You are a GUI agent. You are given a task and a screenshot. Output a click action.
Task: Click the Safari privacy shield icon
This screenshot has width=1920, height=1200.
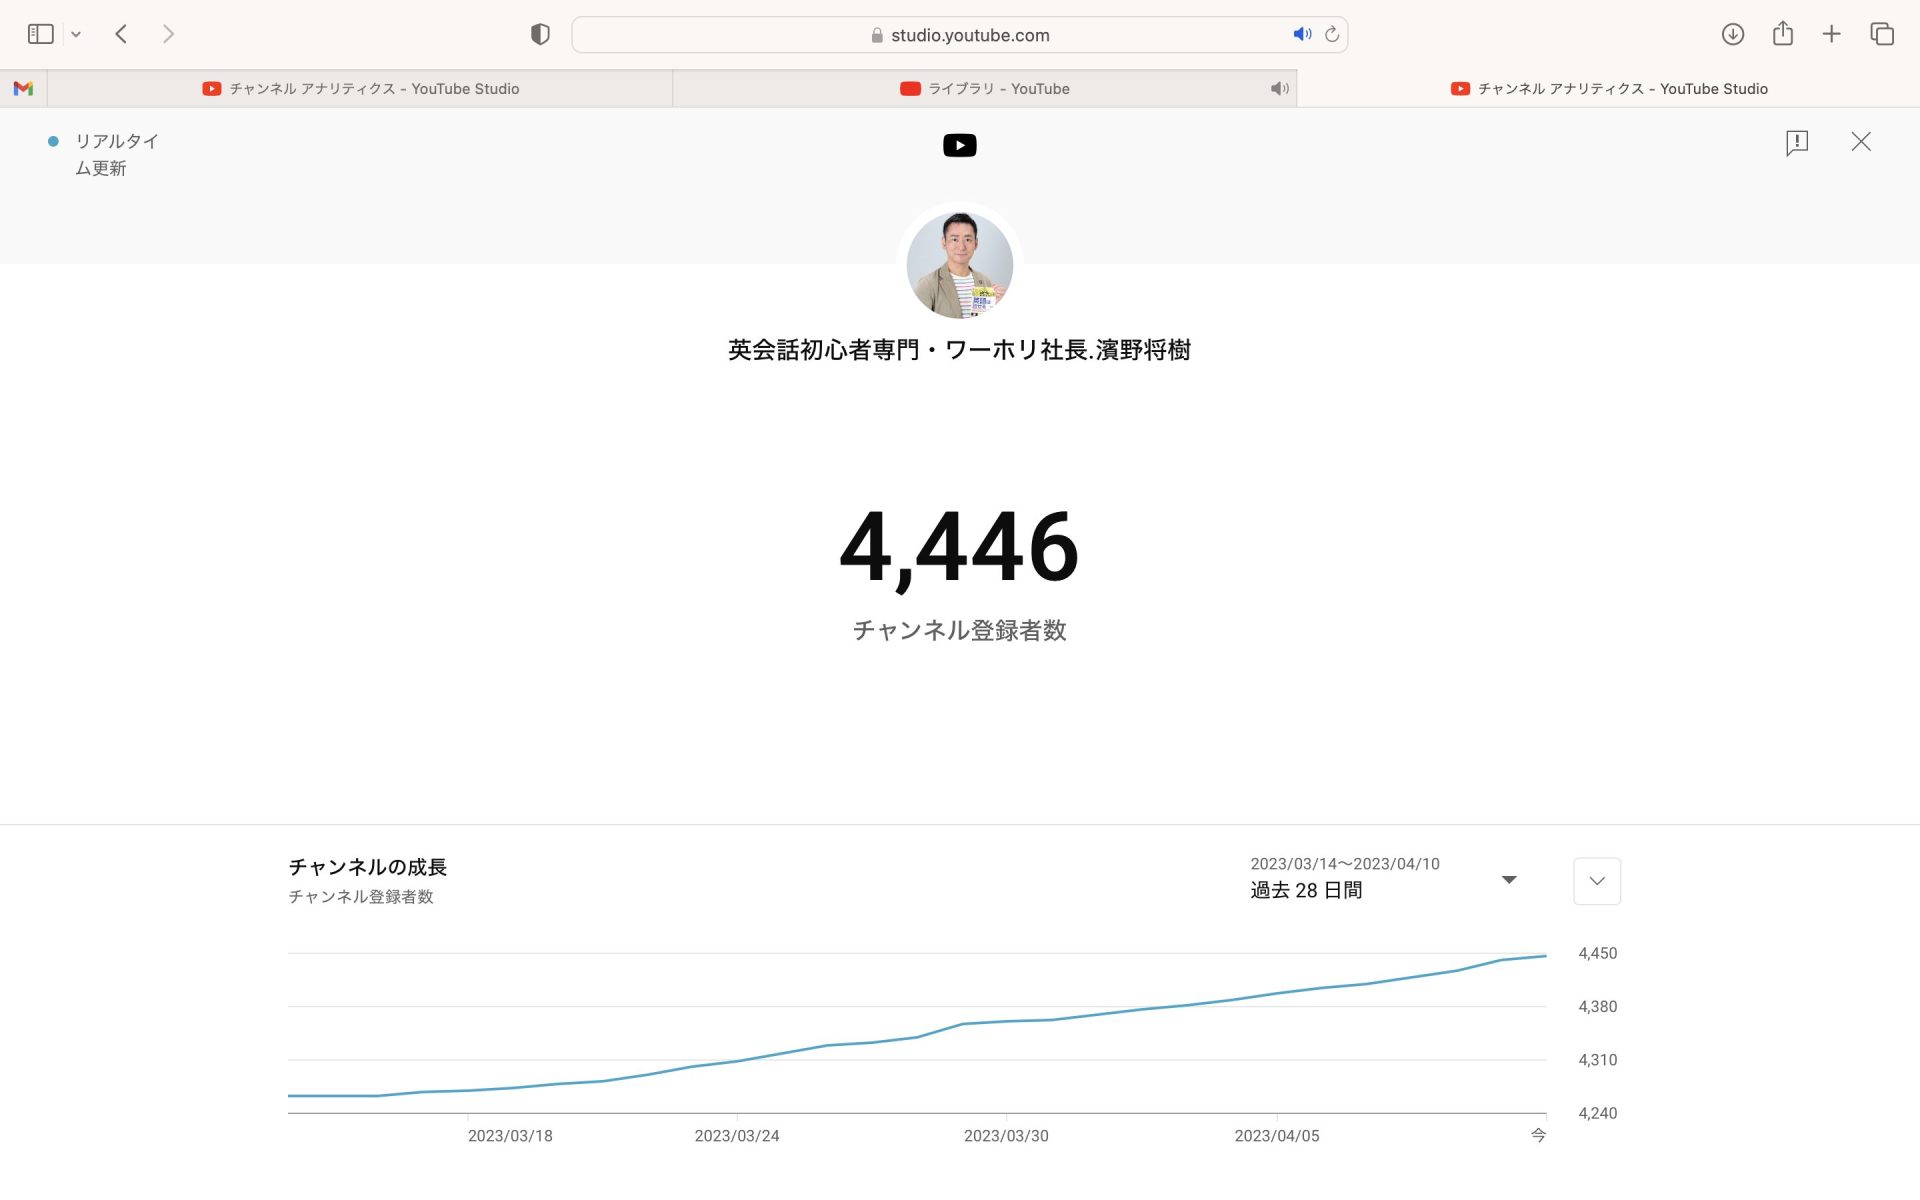click(x=540, y=35)
